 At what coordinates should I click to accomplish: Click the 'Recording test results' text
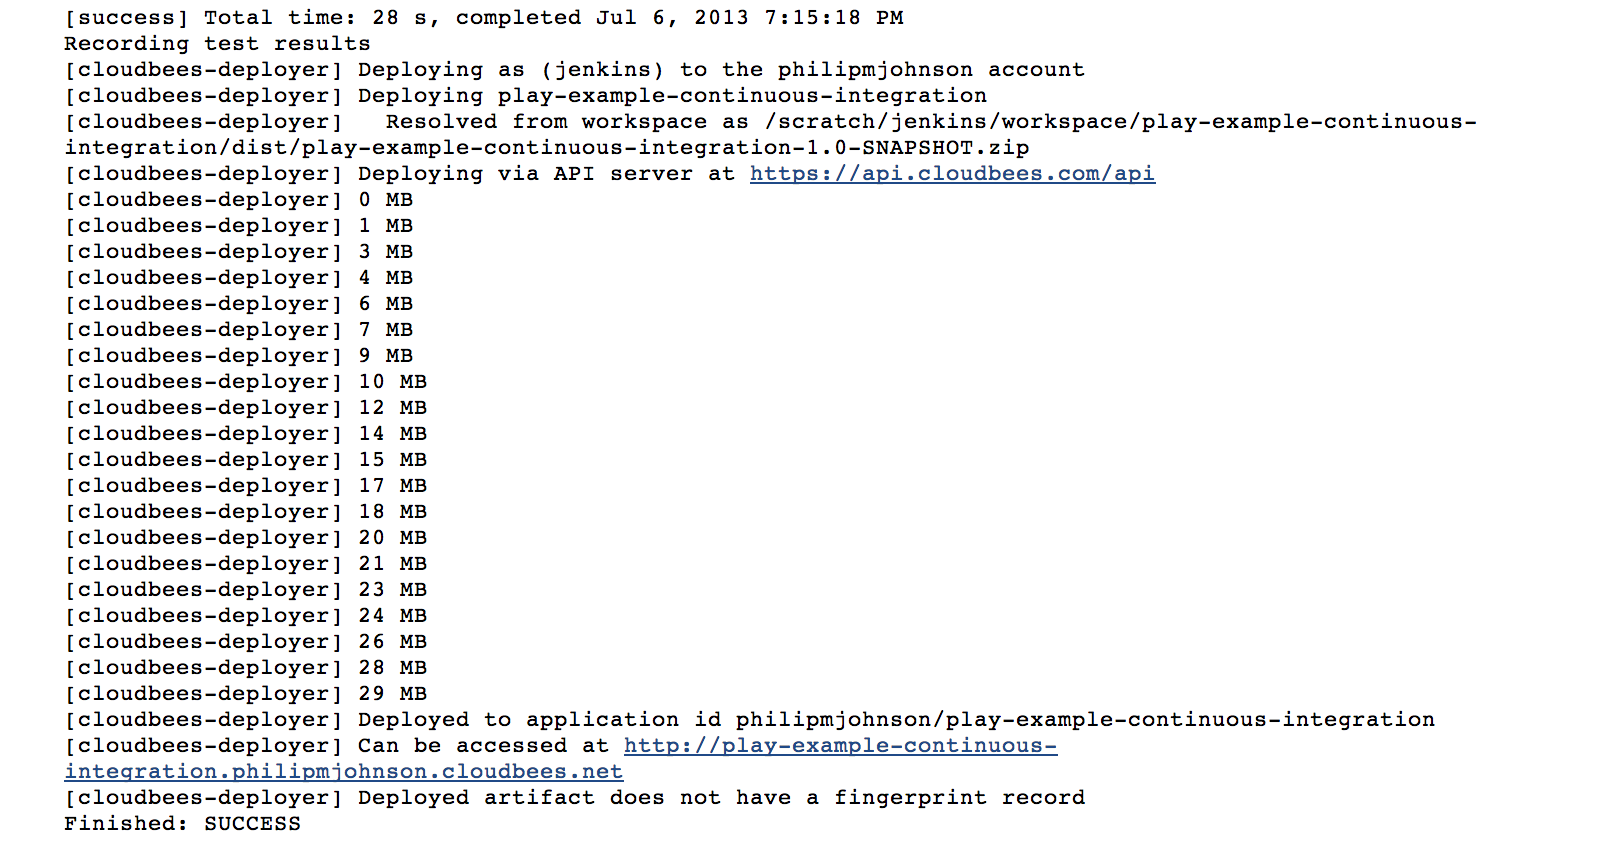coord(217,44)
